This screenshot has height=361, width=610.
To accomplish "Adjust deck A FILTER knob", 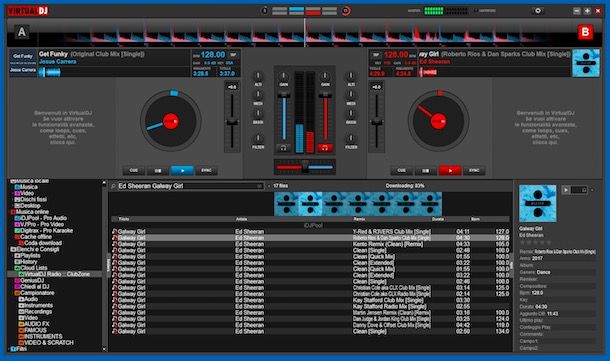I will click(x=258, y=138).
